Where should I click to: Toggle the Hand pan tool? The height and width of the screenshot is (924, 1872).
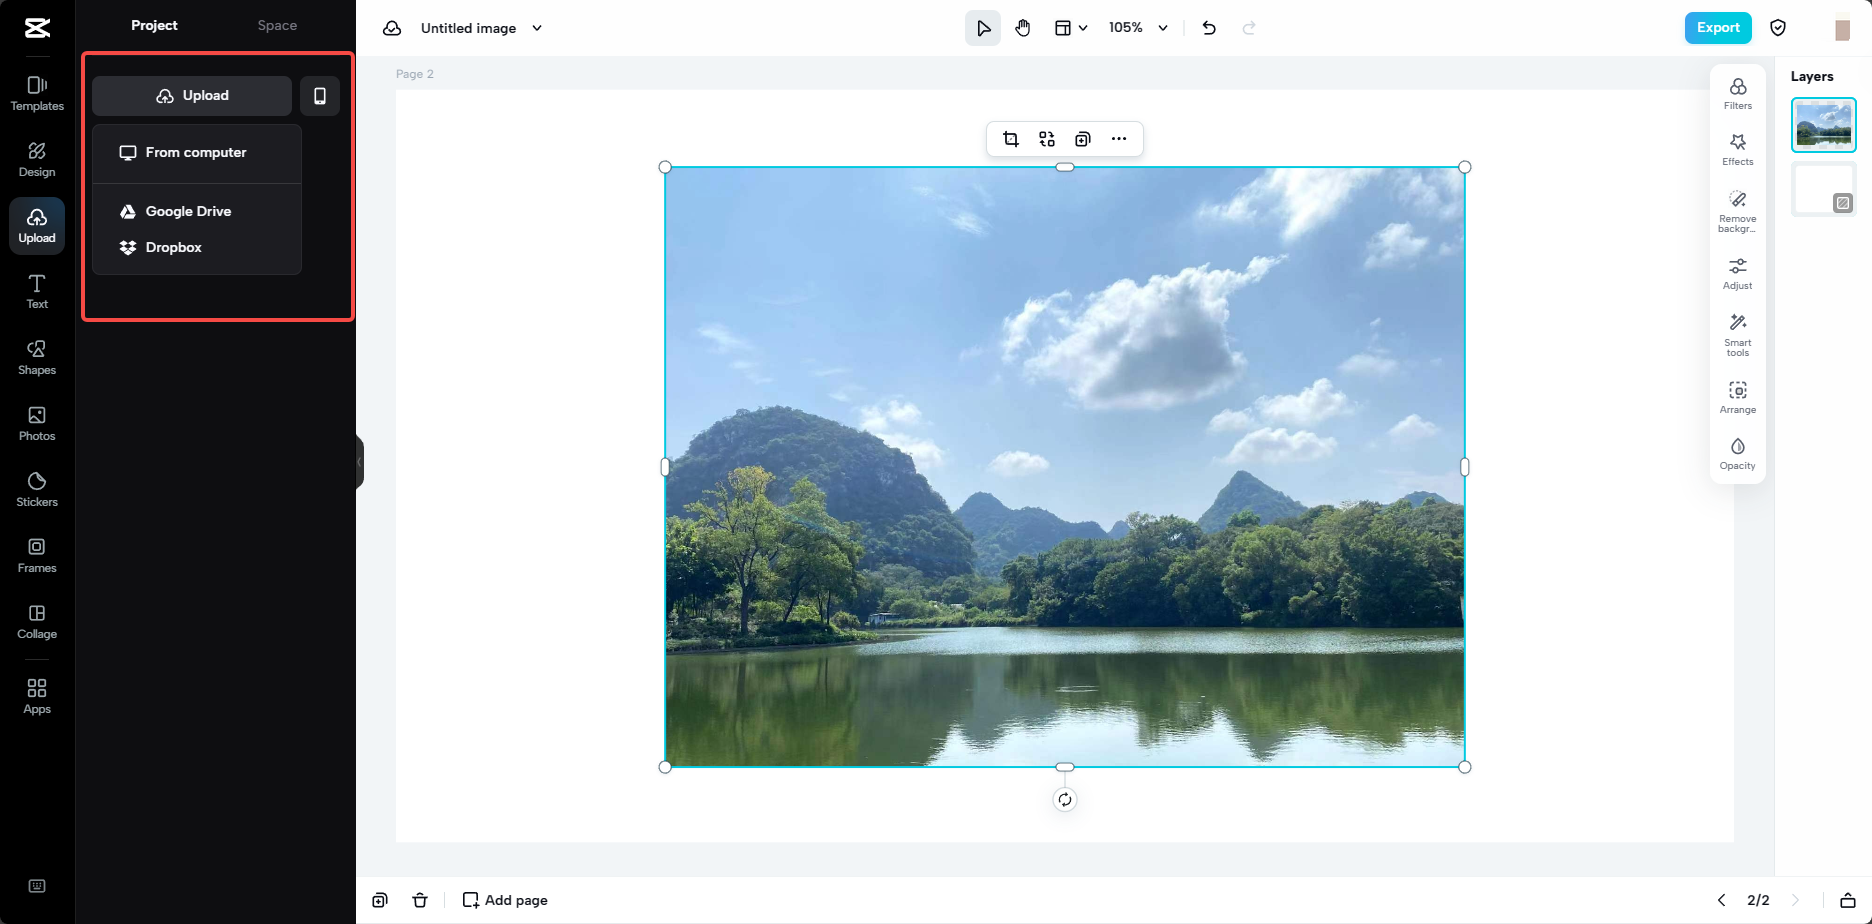(x=1023, y=28)
